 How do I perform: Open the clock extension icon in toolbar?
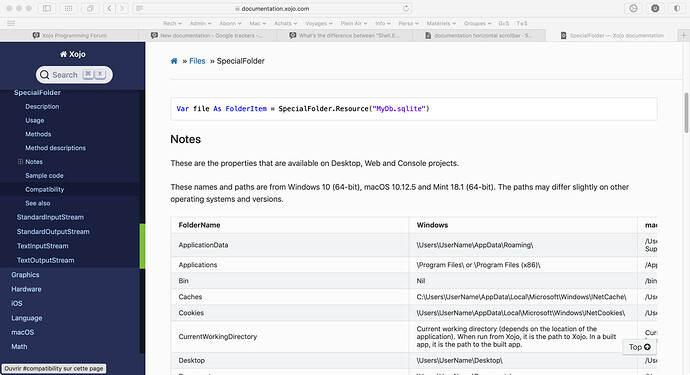click(x=633, y=8)
